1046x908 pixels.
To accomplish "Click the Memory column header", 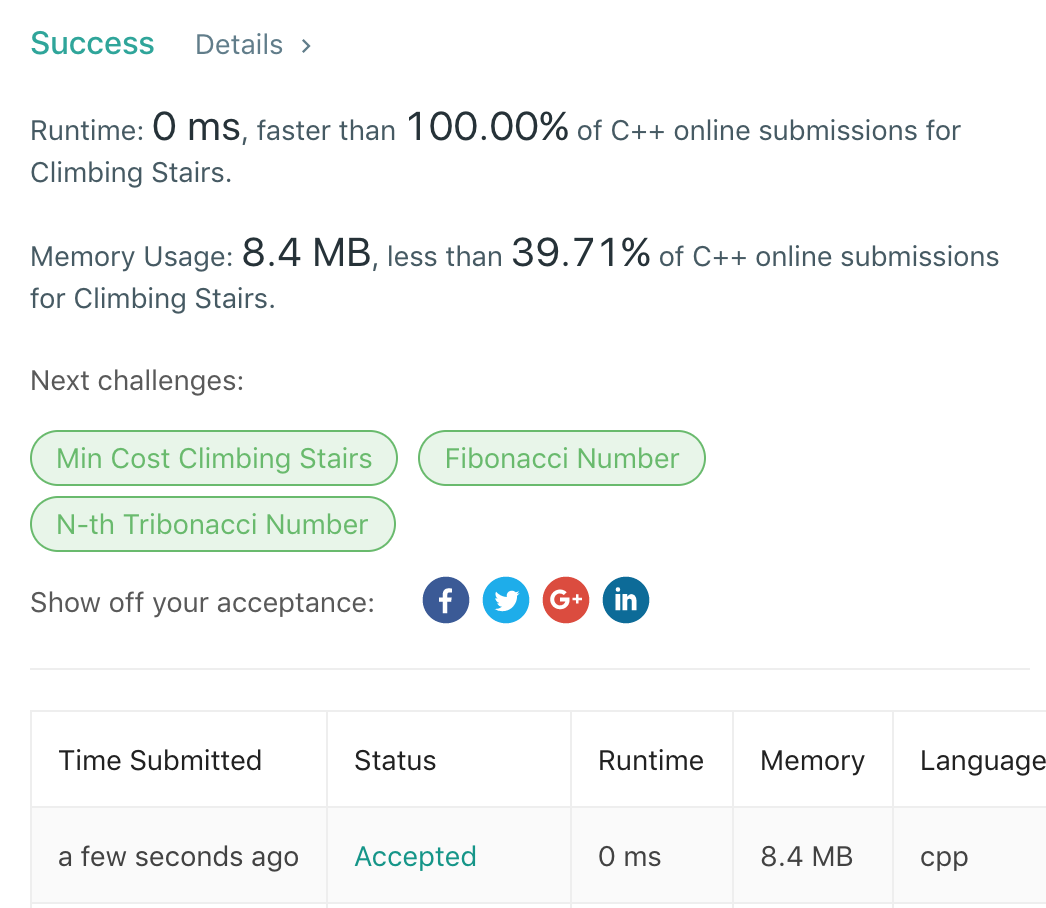I will [x=812, y=760].
